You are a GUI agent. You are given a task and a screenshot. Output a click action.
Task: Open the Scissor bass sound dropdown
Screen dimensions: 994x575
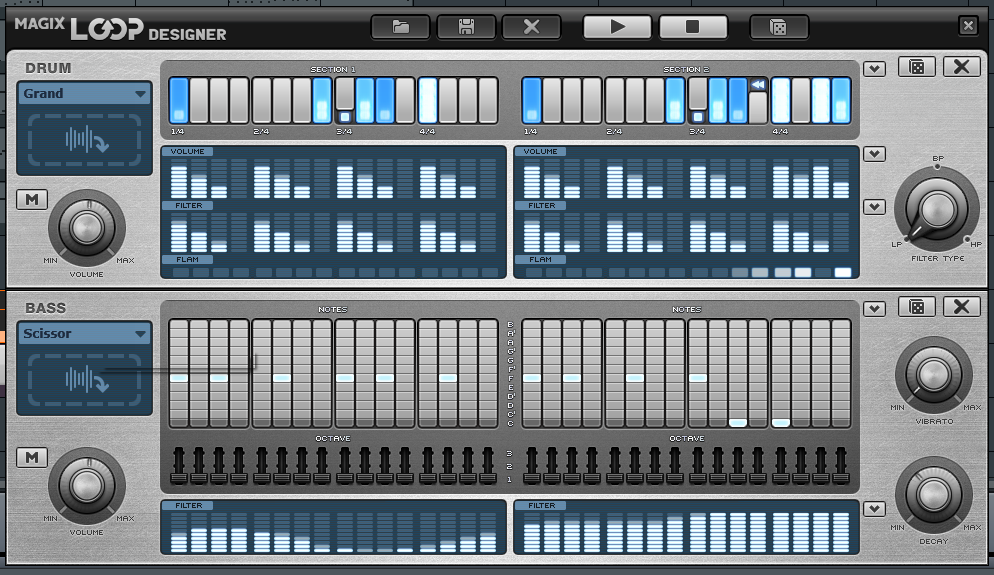(x=84, y=334)
